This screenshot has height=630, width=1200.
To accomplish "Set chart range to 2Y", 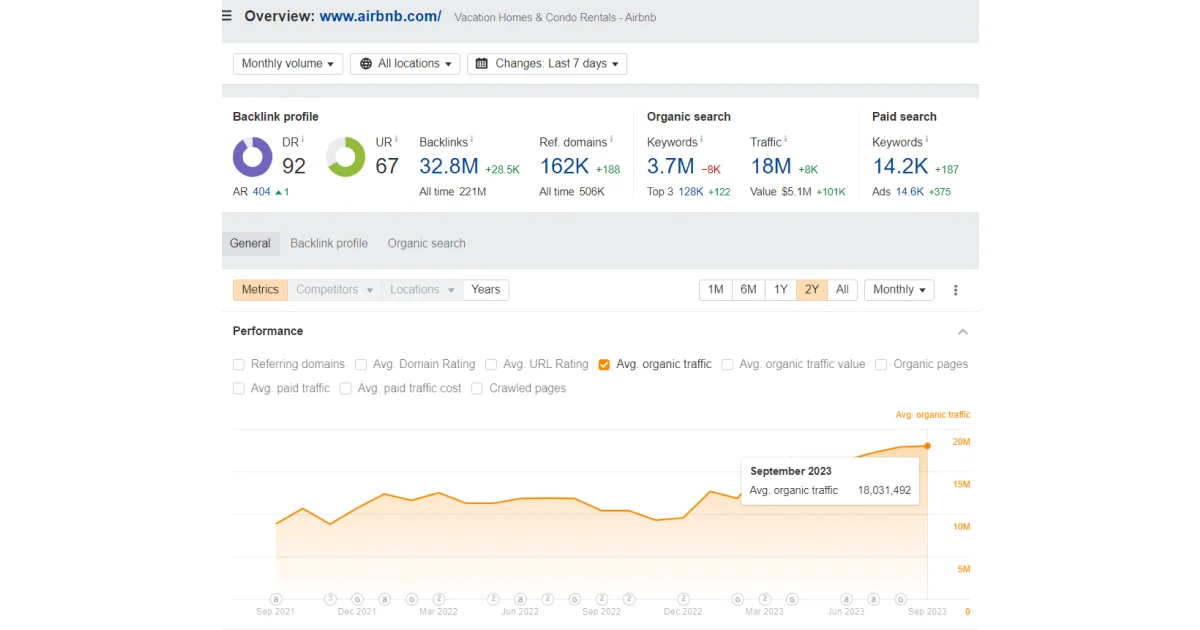I will [812, 290].
